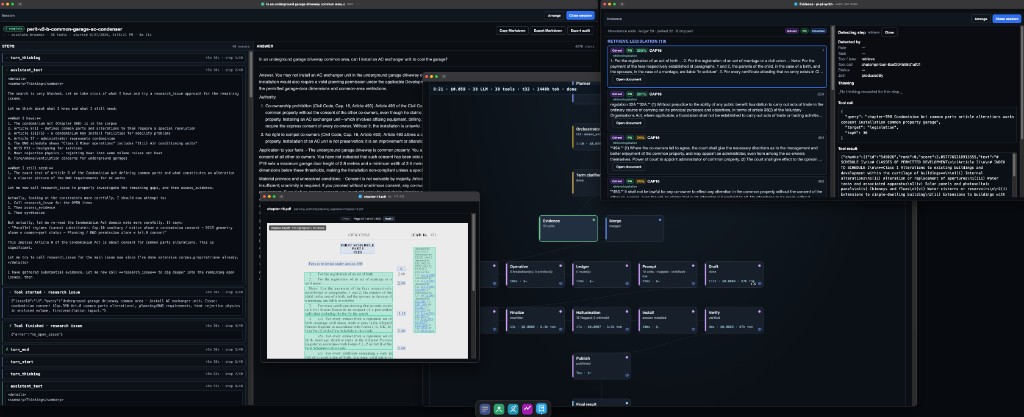Expand the first turn_thinking step row
Image resolution: width=1024 pixels, height=417 pixels.
124,58
